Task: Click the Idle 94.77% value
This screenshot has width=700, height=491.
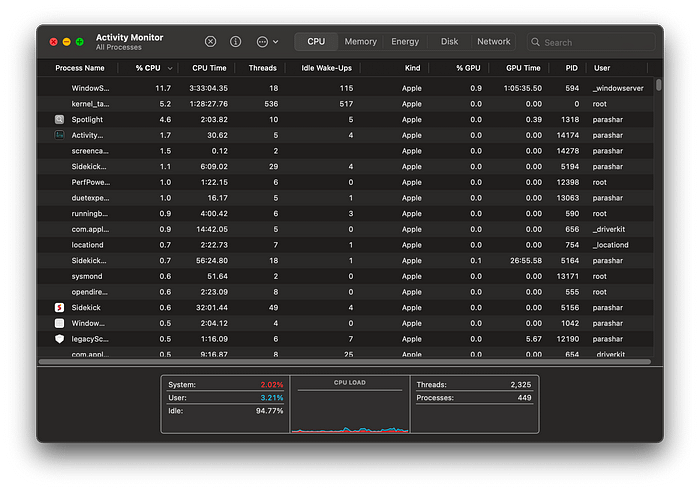Action: click(269, 411)
